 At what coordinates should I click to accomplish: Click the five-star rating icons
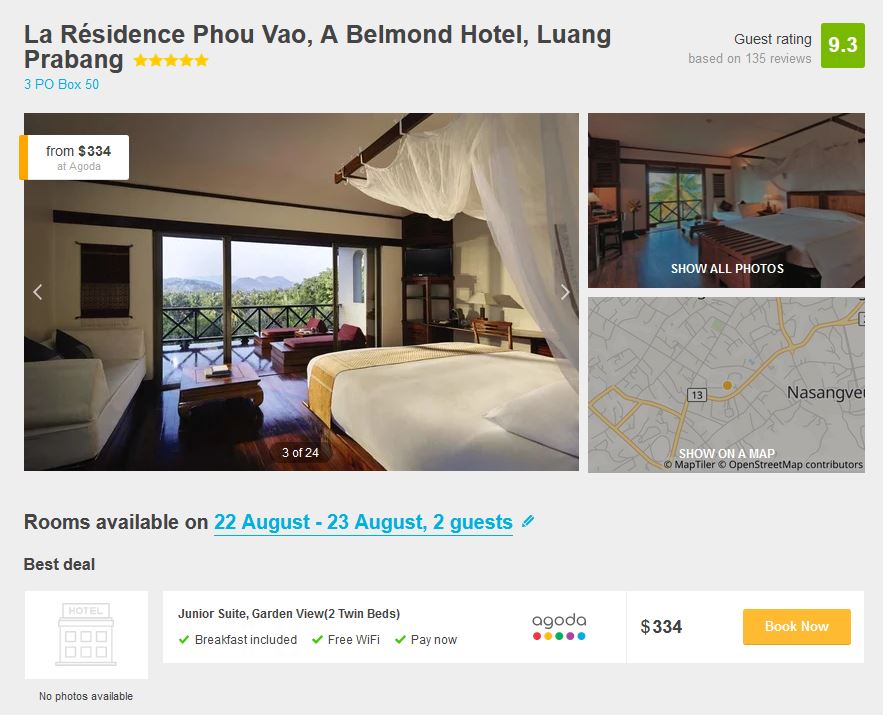click(171, 60)
